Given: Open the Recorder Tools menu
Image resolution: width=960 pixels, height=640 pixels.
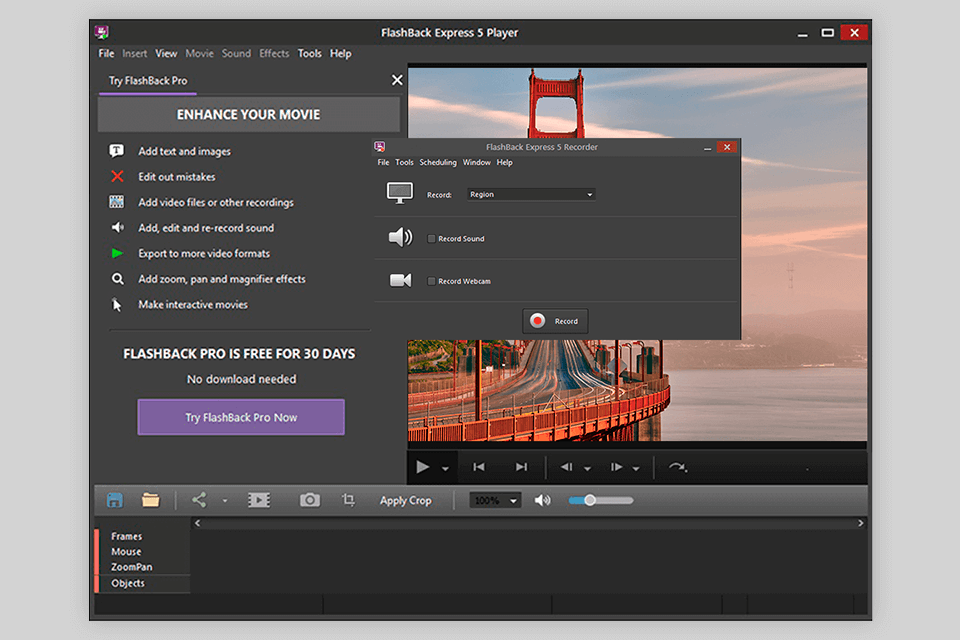Looking at the screenshot, I should [404, 162].
